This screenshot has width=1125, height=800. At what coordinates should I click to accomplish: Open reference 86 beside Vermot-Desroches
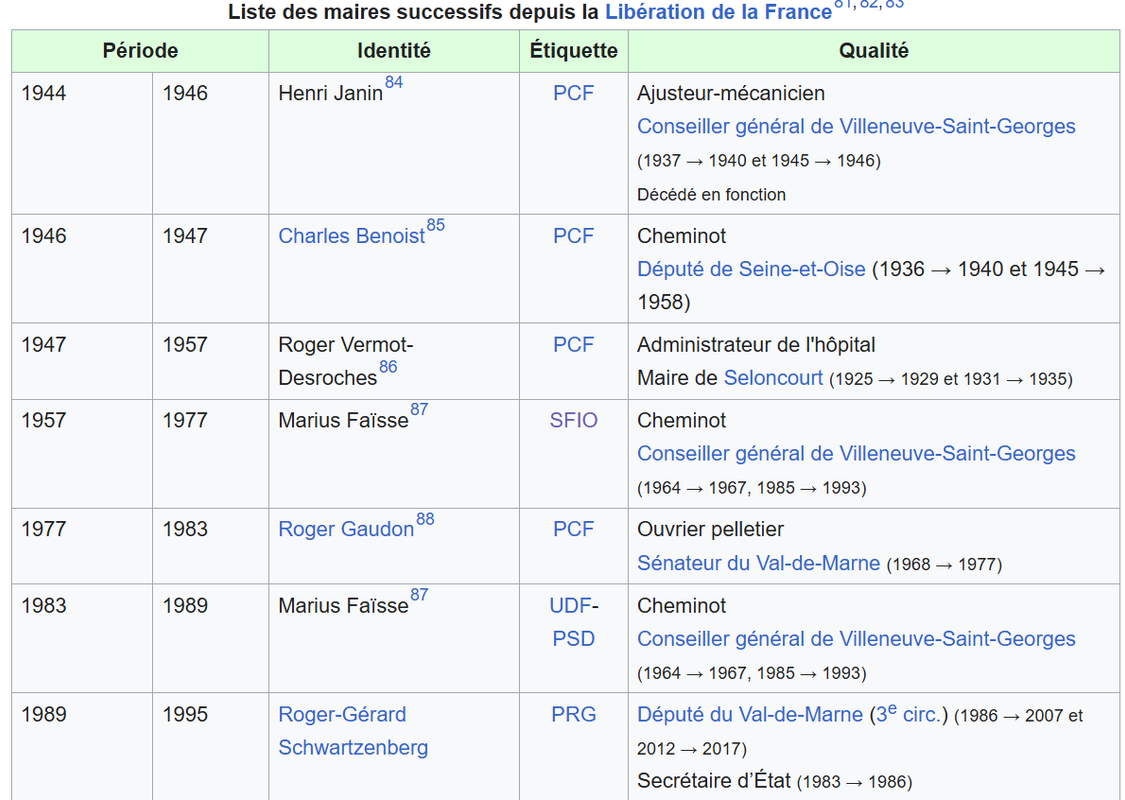[388, 367]
